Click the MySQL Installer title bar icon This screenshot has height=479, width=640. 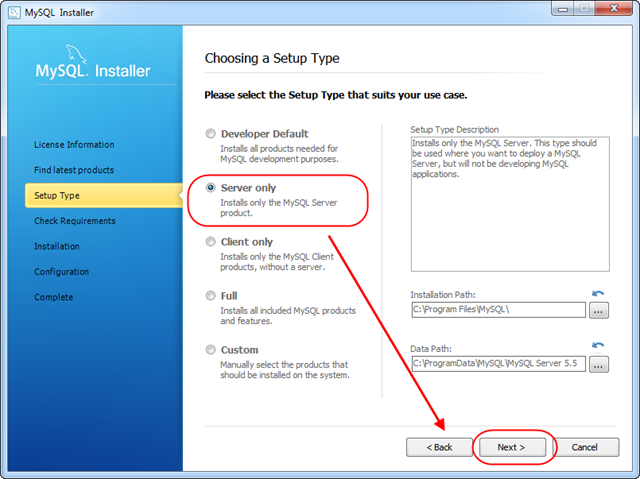[x=14, y=12]
